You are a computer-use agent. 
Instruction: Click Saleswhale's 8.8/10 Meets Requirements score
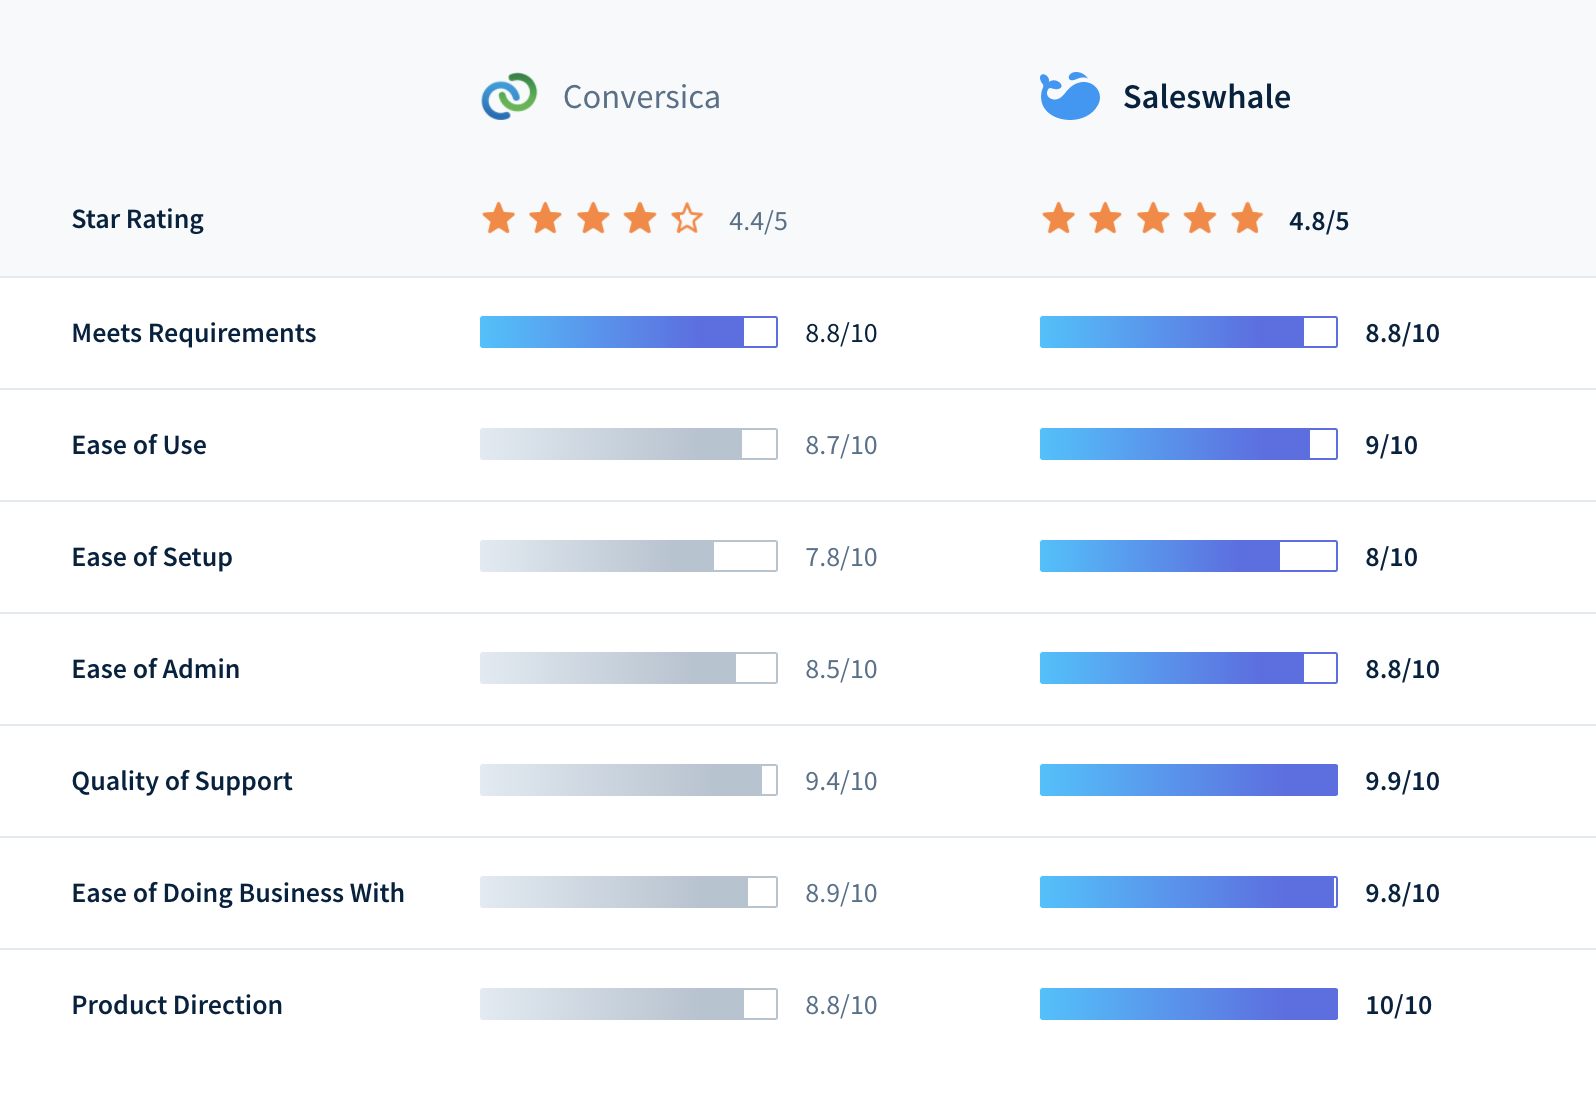(1402, 333)
